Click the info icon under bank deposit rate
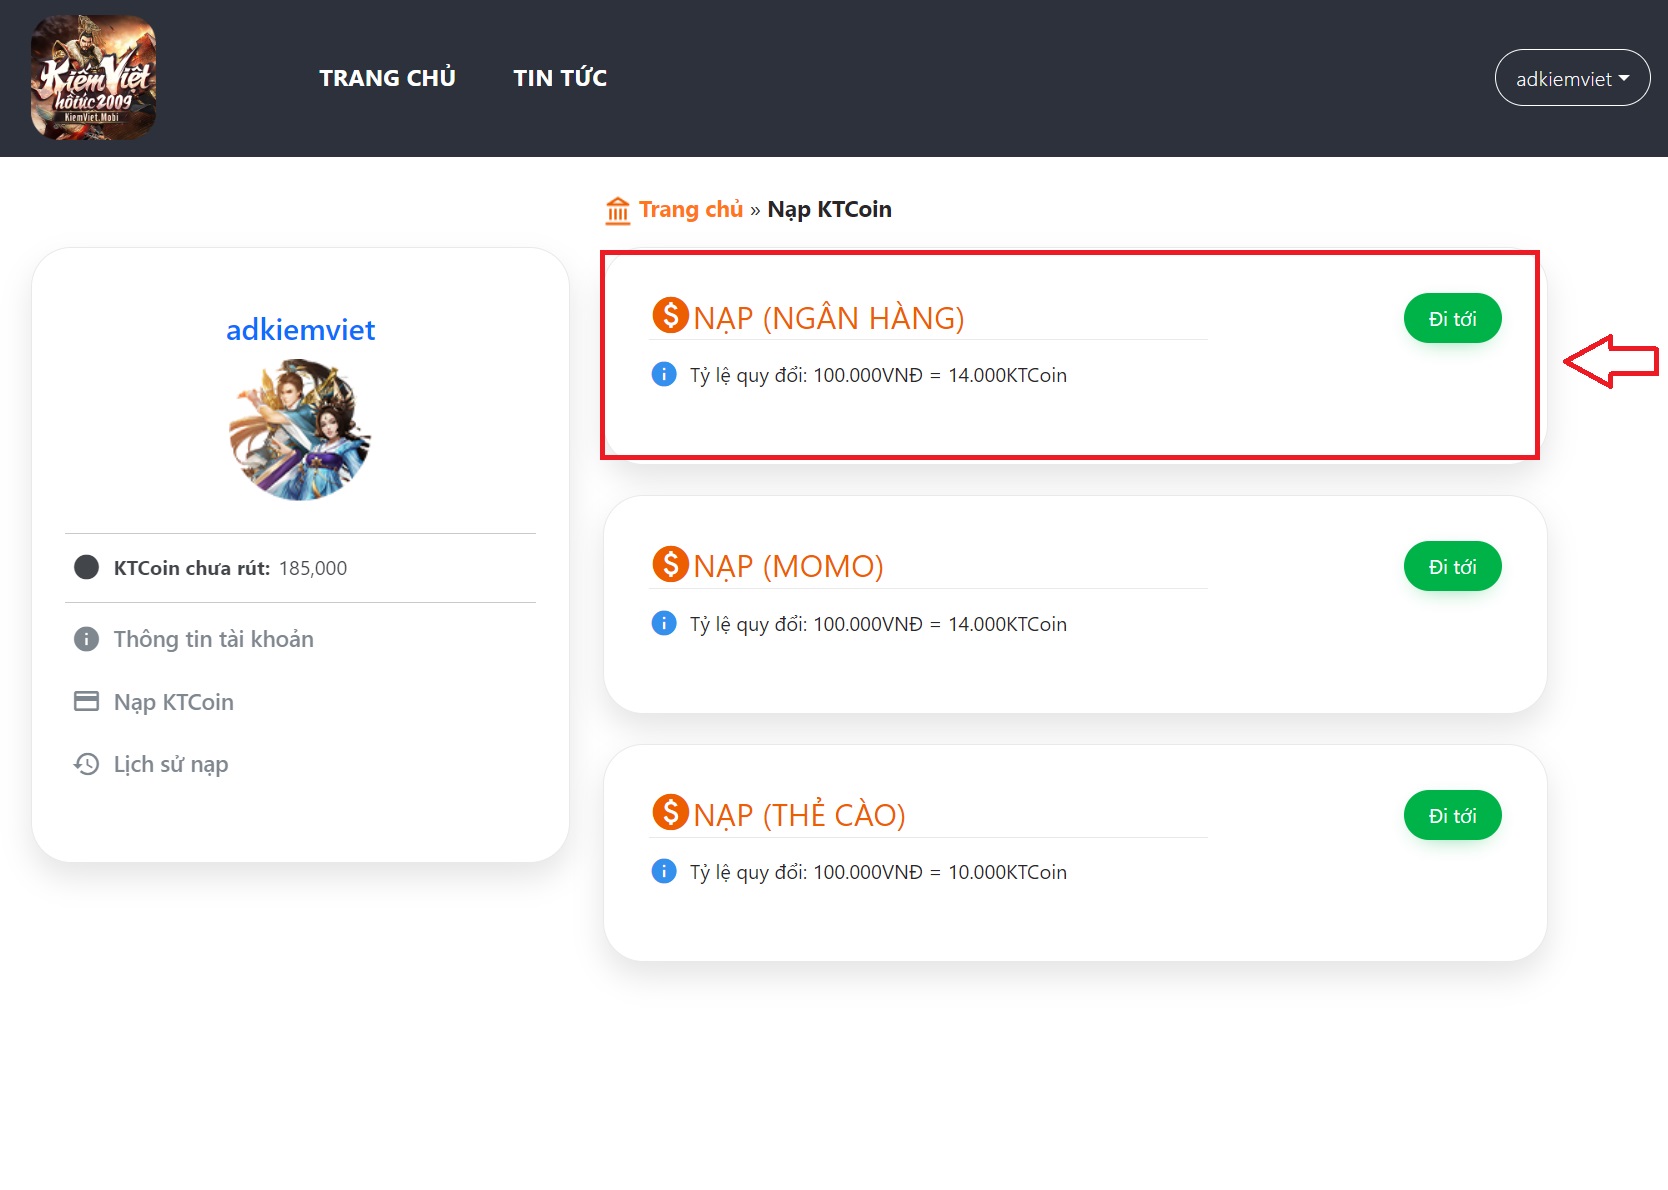 [664, 375]
